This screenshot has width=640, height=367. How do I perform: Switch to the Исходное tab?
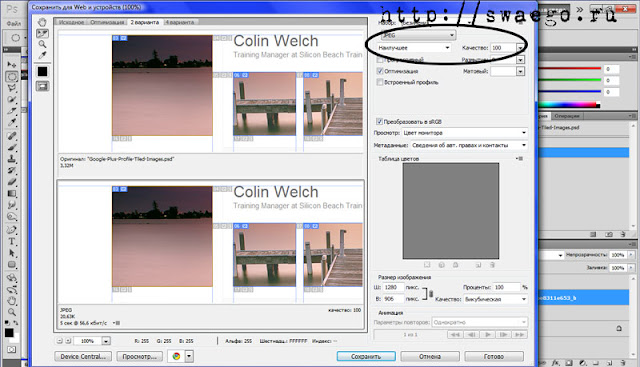point(71,22)
